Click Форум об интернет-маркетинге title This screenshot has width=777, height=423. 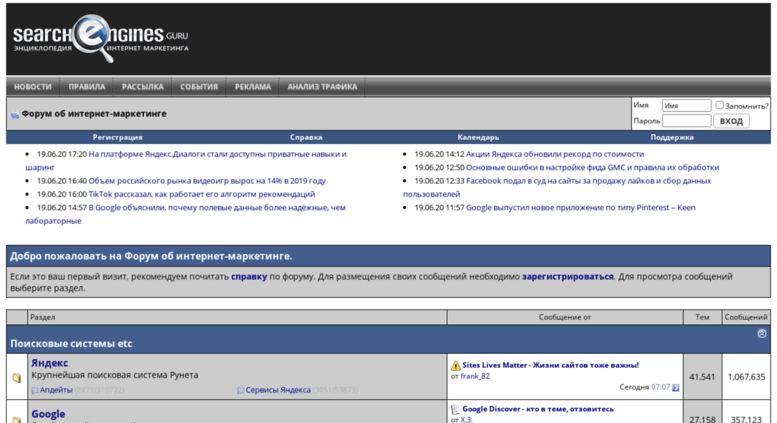point(94,114)
